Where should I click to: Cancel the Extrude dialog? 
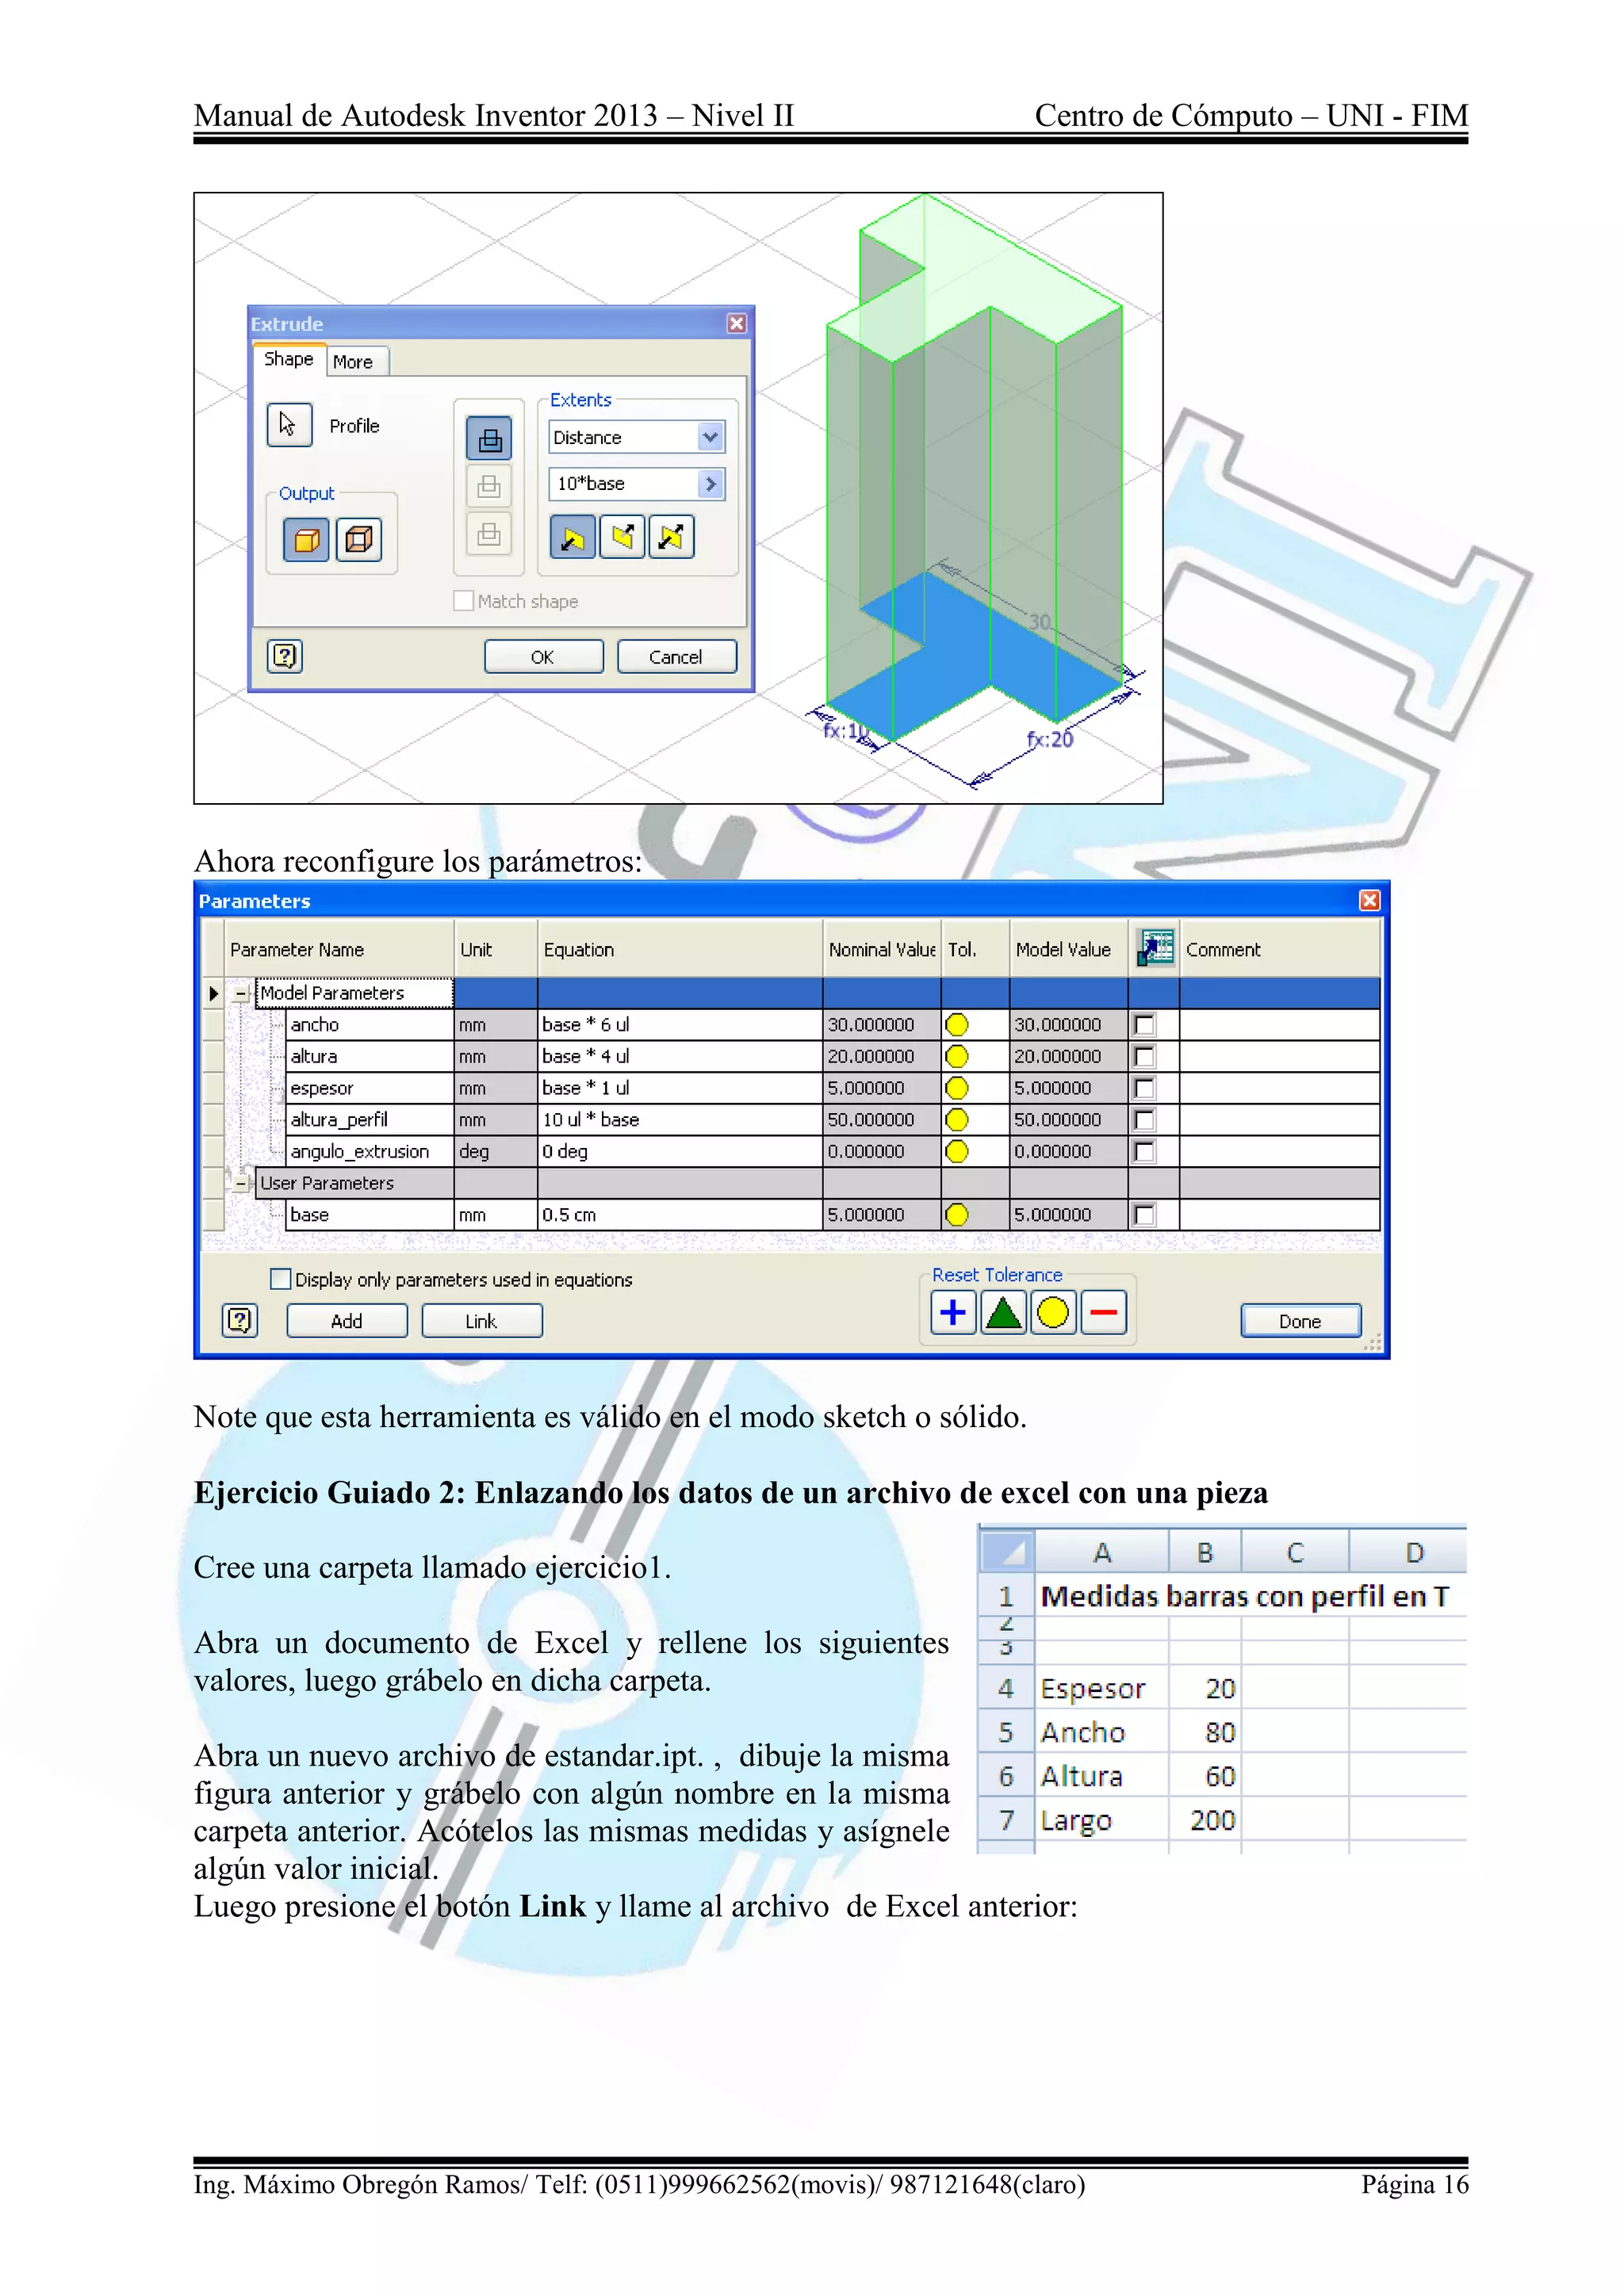coord(676,657)
